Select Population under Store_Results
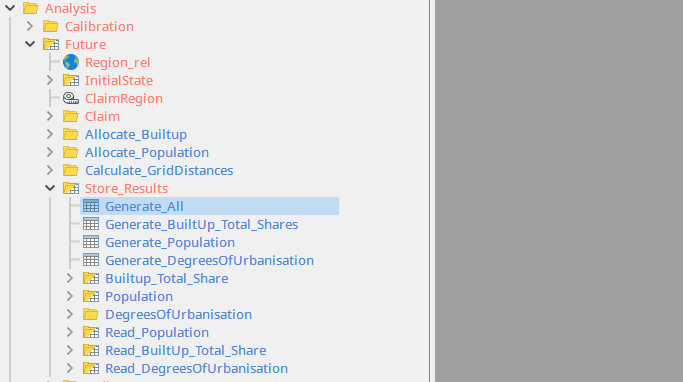The image size is (683, 382). pyautogui.click(x=139, y=296)
